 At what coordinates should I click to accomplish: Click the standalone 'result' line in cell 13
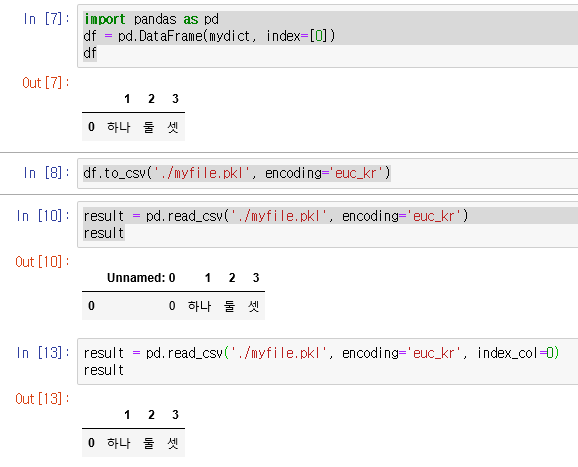click(x=104, y=370)
